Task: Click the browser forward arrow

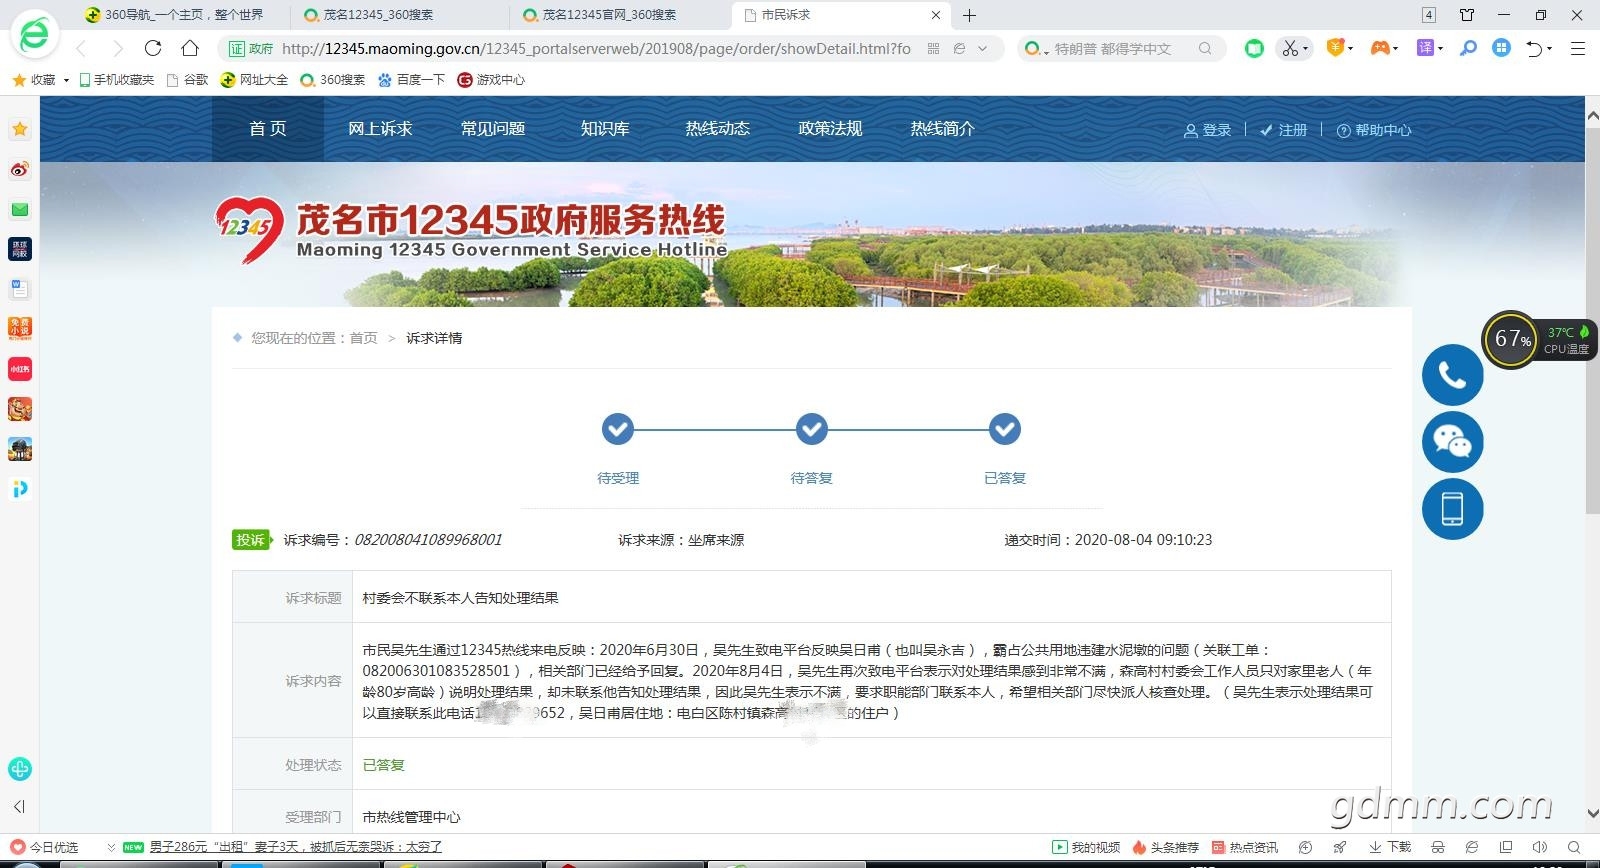Action: click(x=117, y=48)
